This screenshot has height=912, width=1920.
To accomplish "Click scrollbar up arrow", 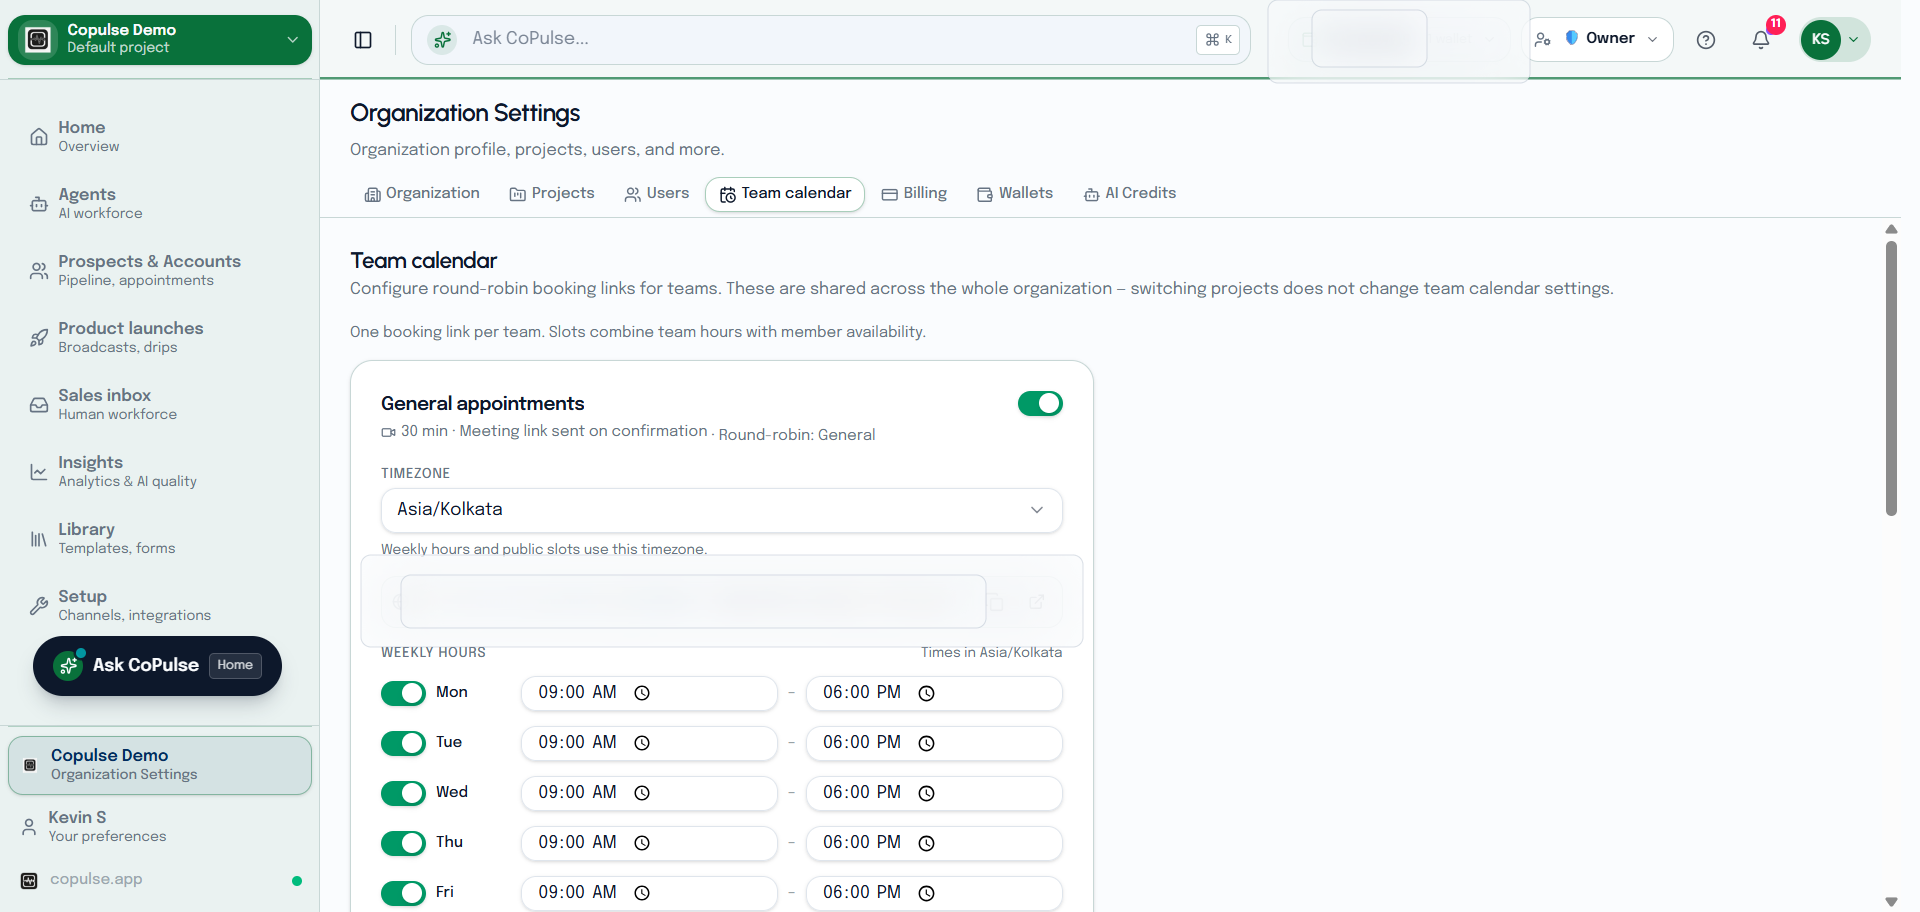I will (1891, 229).
